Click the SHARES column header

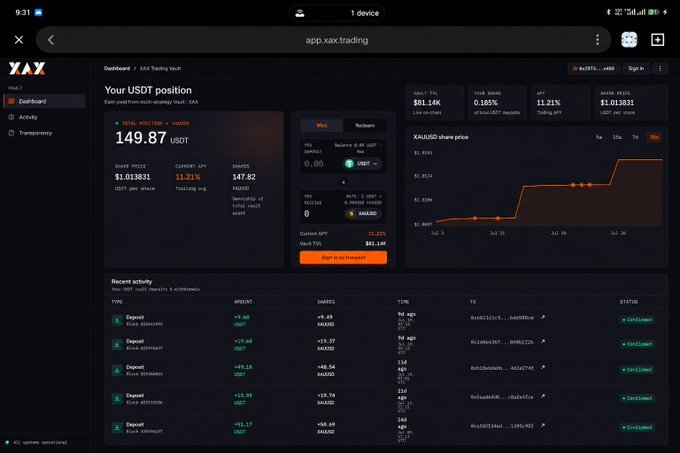[x=326, y=302]
